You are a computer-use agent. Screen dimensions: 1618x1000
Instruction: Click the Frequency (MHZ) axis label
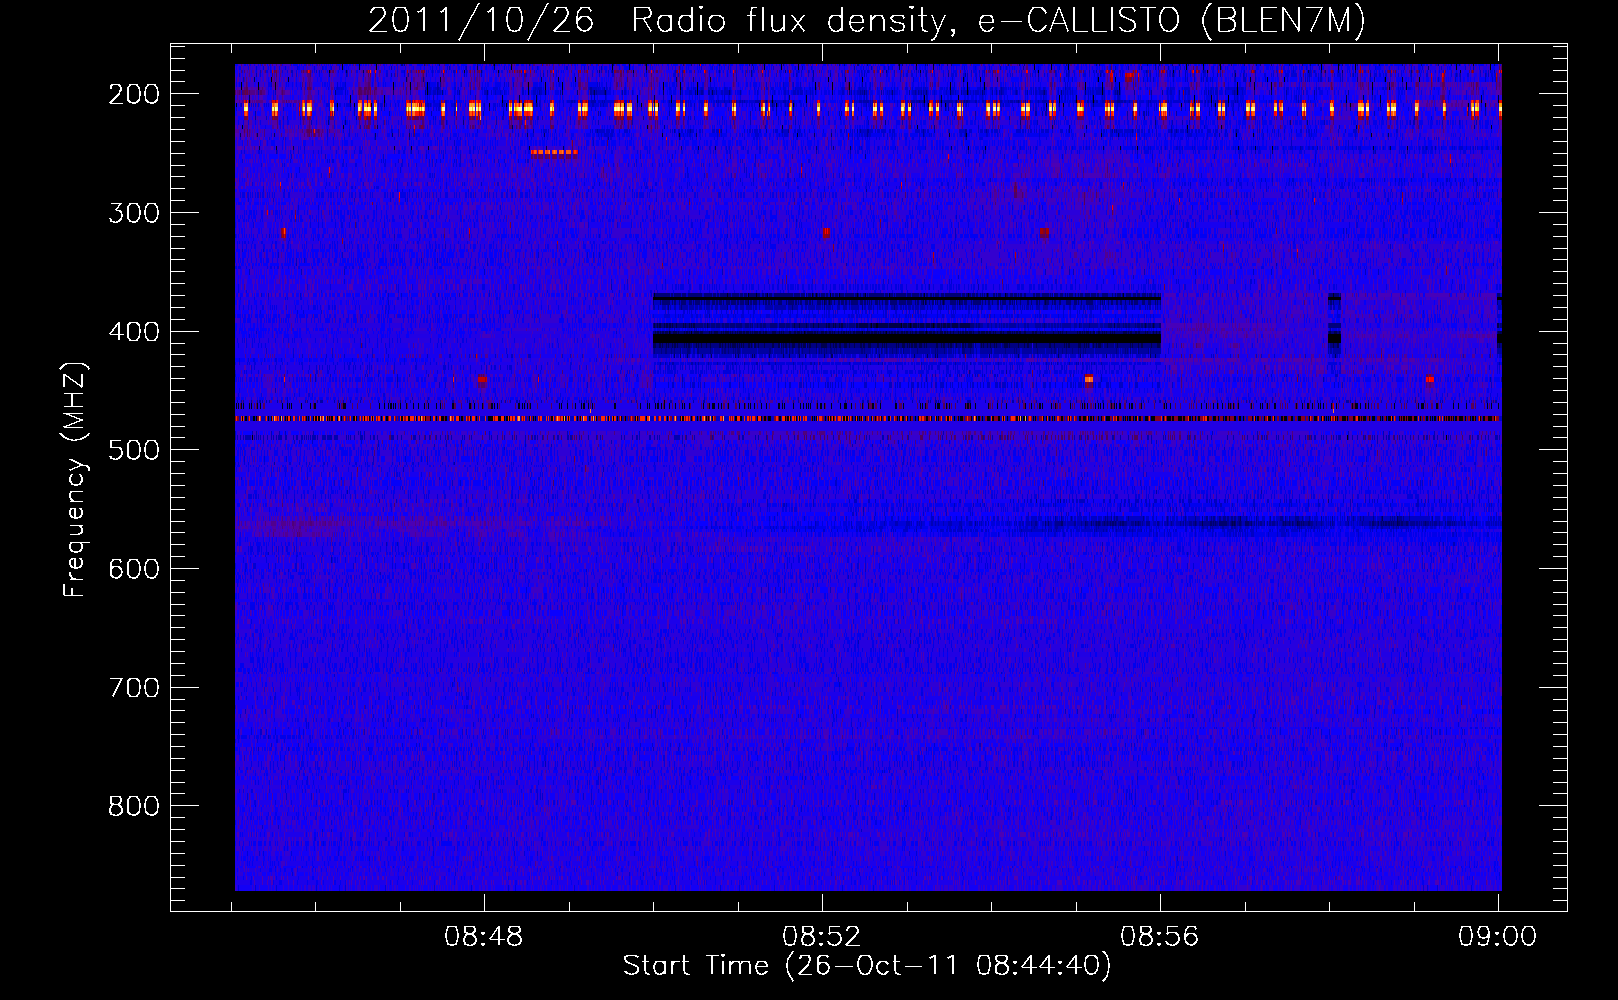point(75,480)
